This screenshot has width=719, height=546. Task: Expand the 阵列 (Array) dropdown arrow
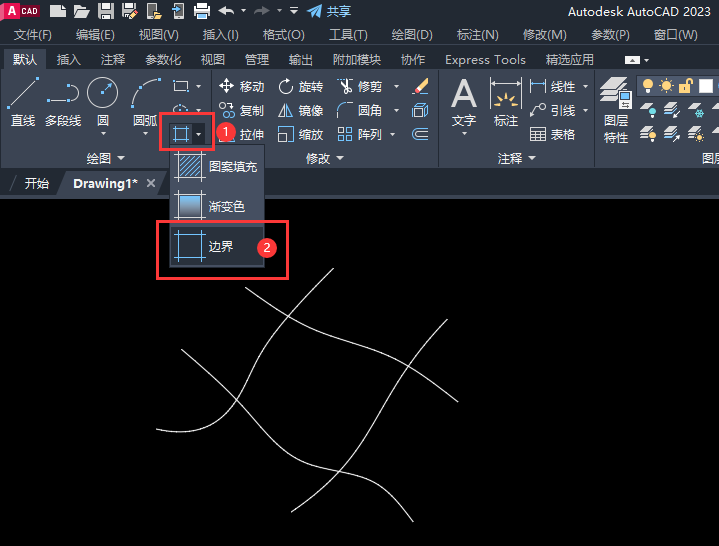393,134
